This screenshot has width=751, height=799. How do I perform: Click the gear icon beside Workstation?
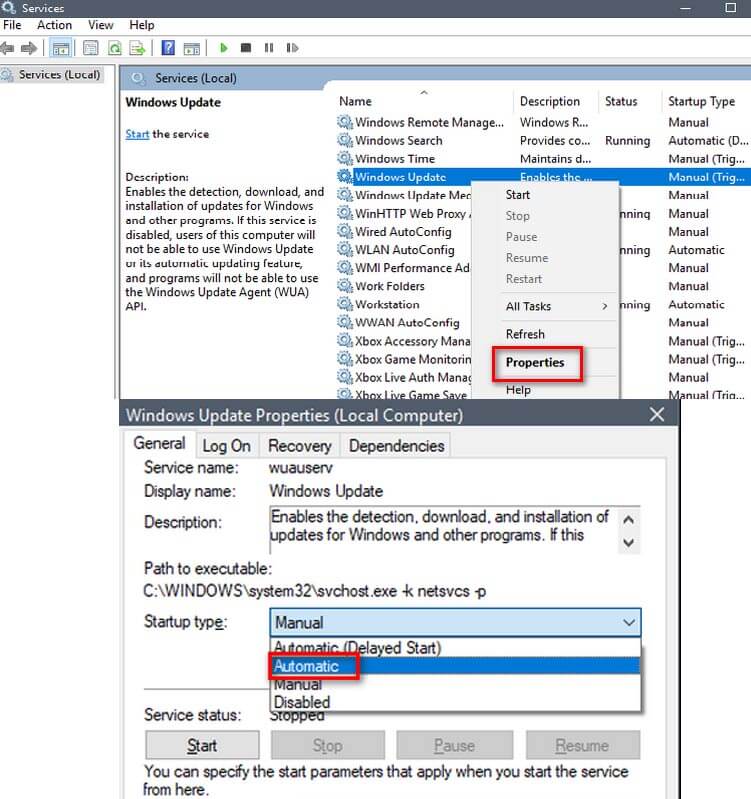(345, 304)
